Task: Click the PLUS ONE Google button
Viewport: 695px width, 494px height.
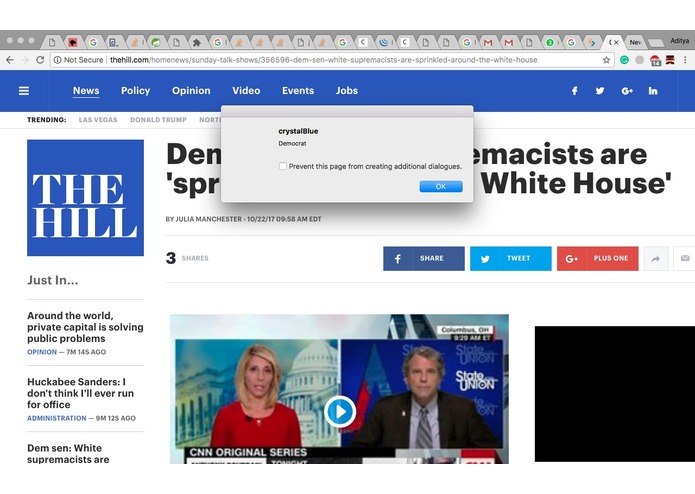Action: 597,258
